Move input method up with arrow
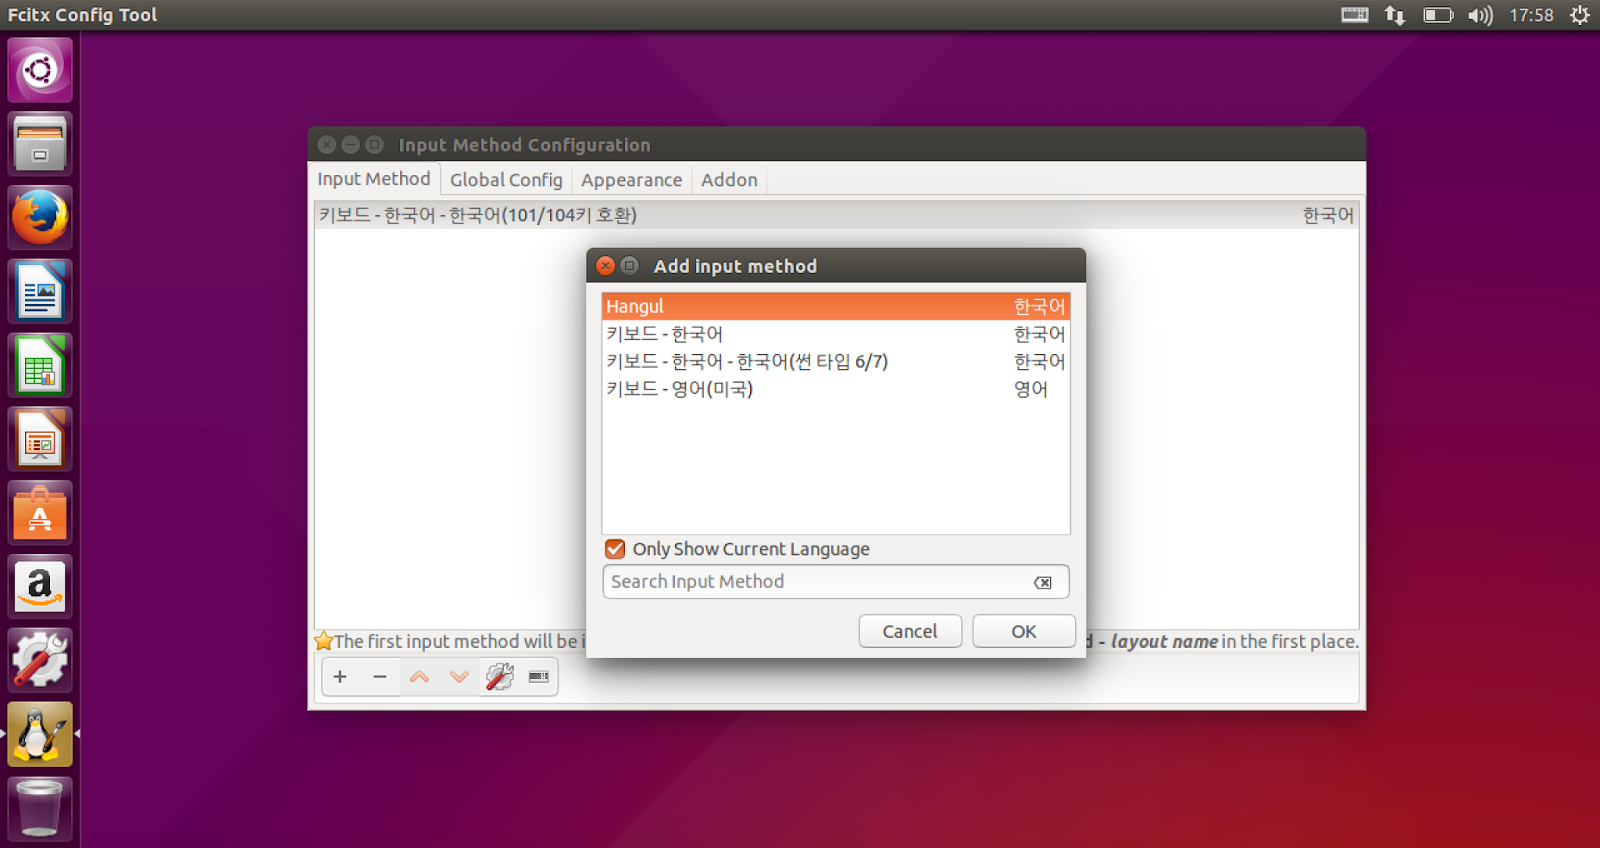This screenshot has width=1600, height=848. 420,677
